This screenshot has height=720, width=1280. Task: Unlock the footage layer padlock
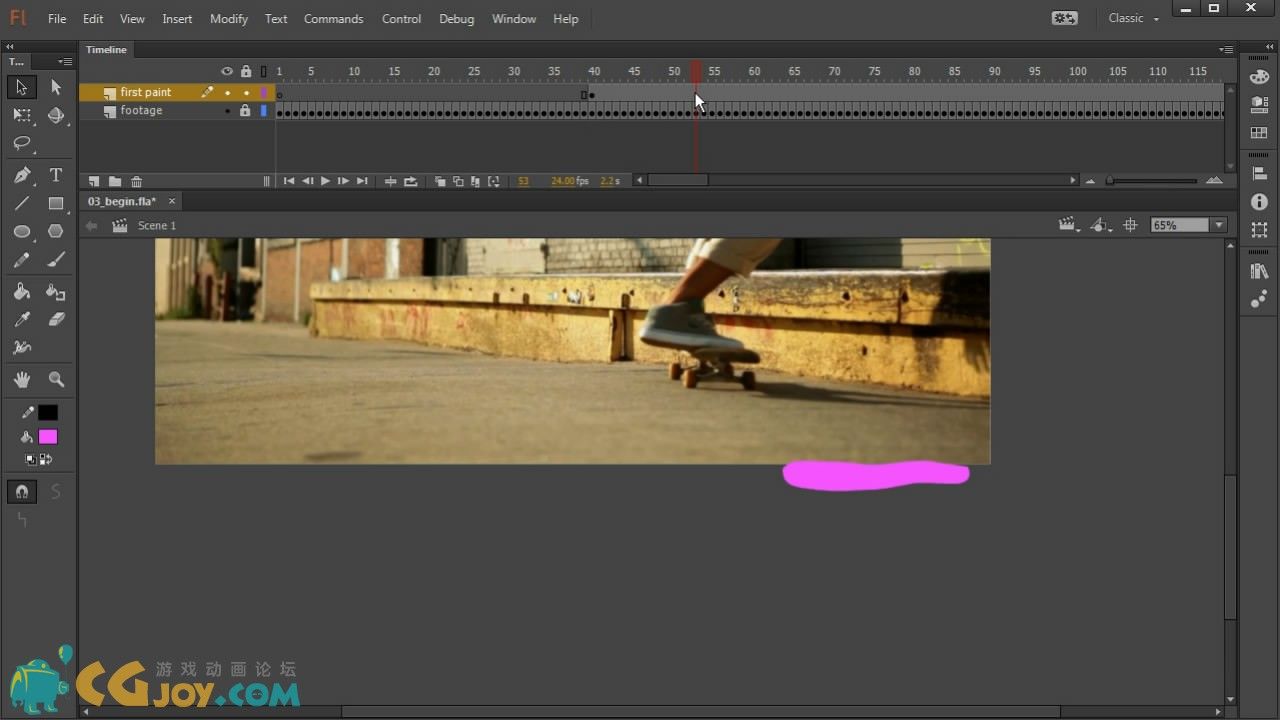(245, 111)
